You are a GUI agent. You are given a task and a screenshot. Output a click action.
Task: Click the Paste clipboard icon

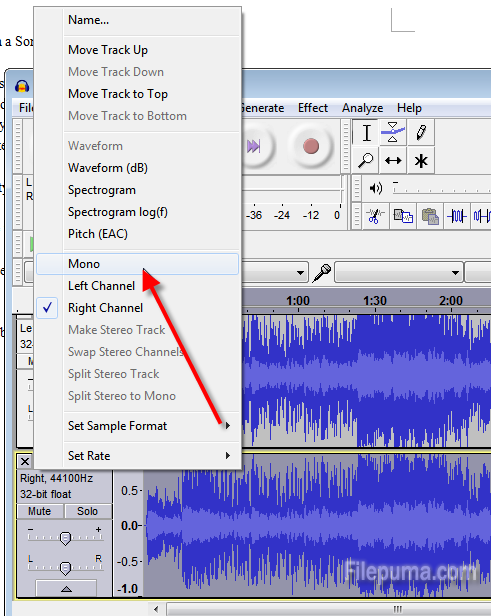430,216
